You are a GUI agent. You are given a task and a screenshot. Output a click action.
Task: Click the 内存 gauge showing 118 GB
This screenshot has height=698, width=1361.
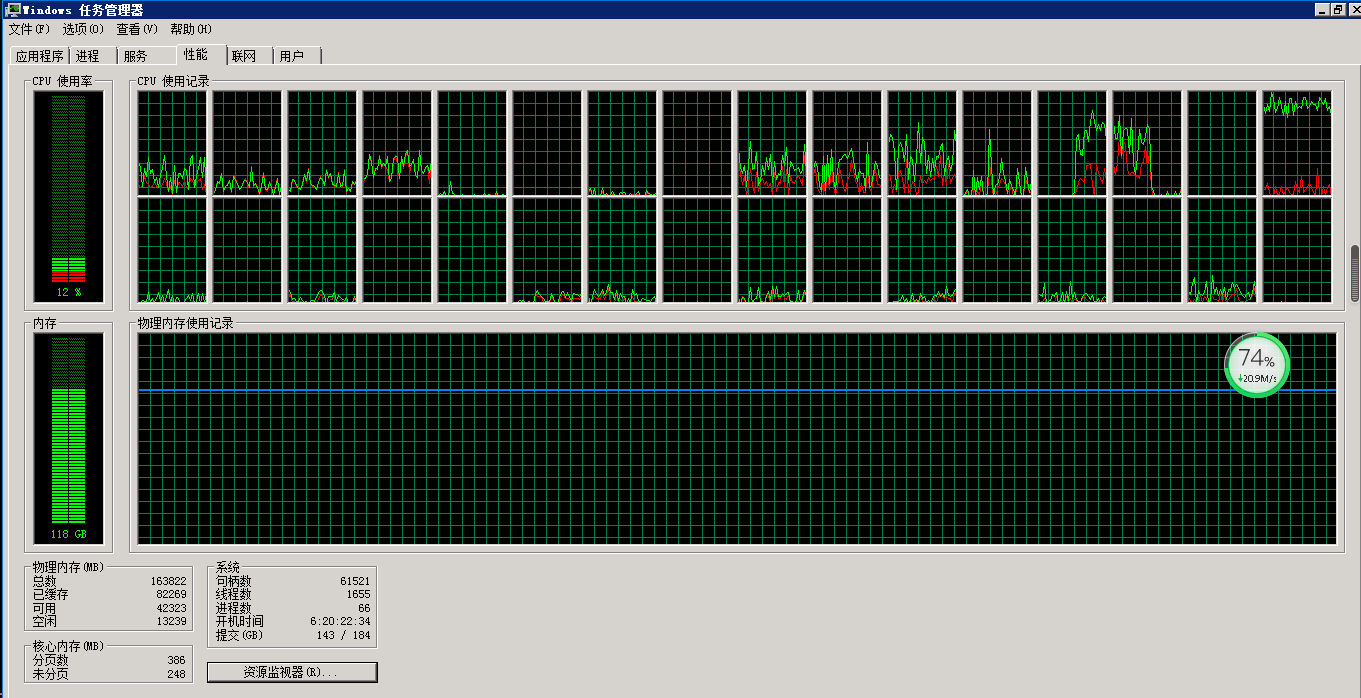(68, 436)
